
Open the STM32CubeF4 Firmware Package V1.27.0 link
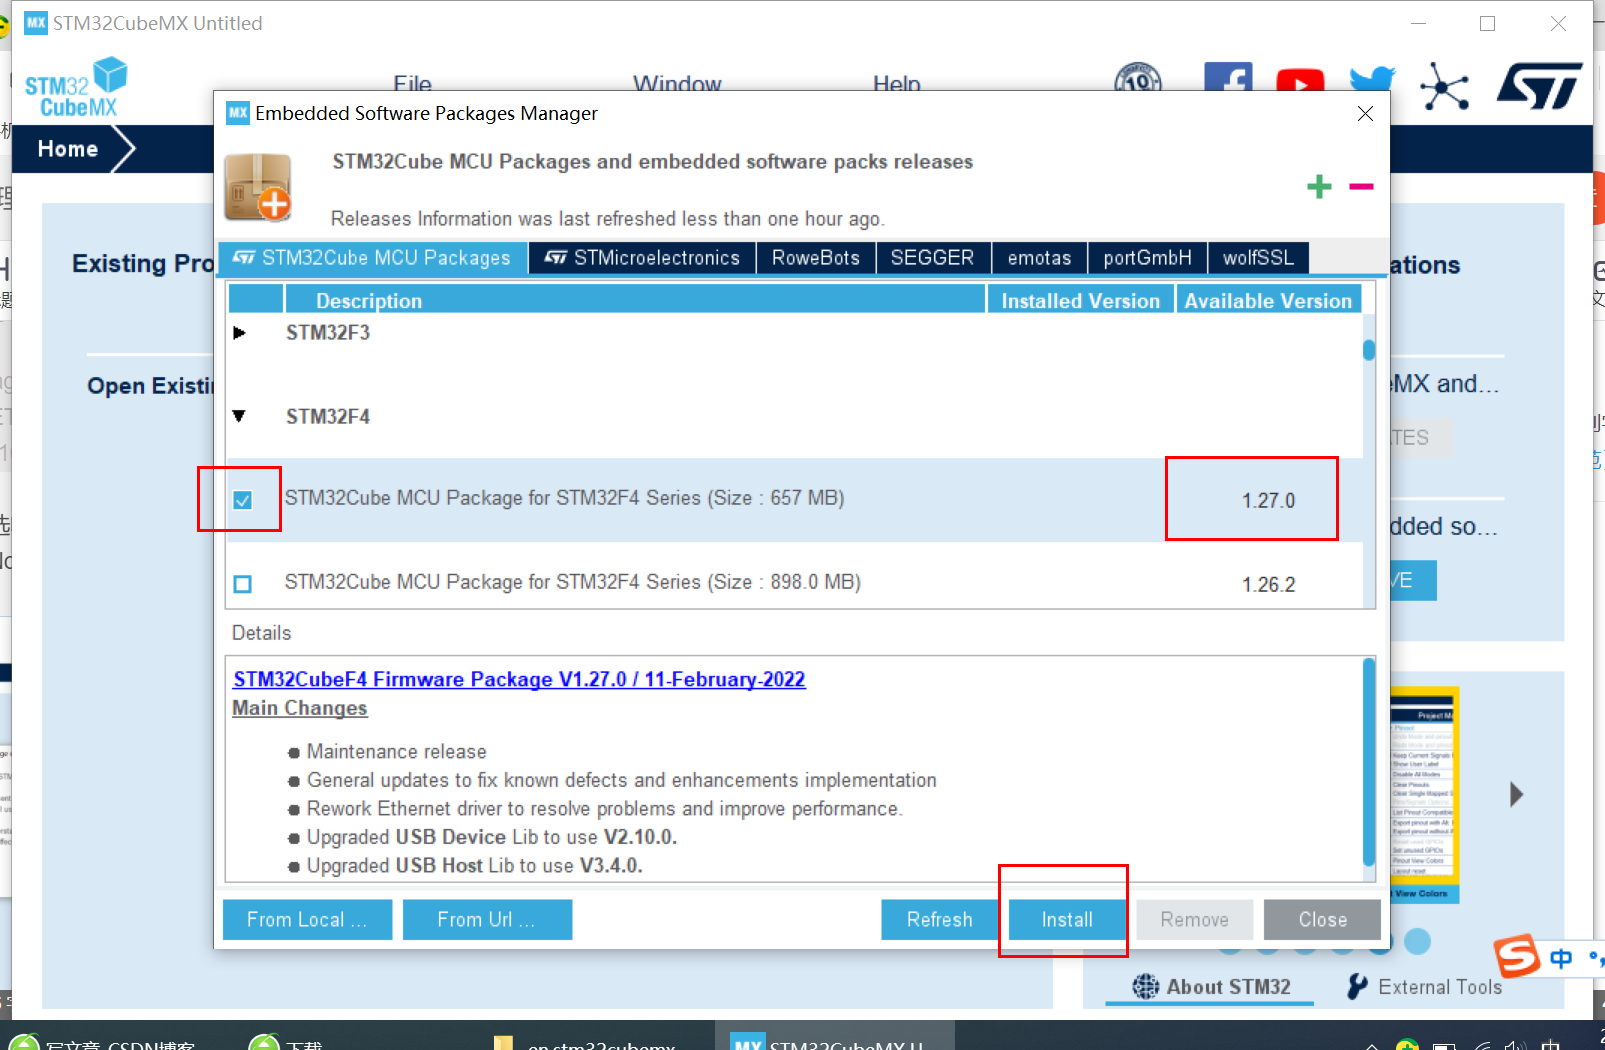pyautogui.click(x=519, y=680)
